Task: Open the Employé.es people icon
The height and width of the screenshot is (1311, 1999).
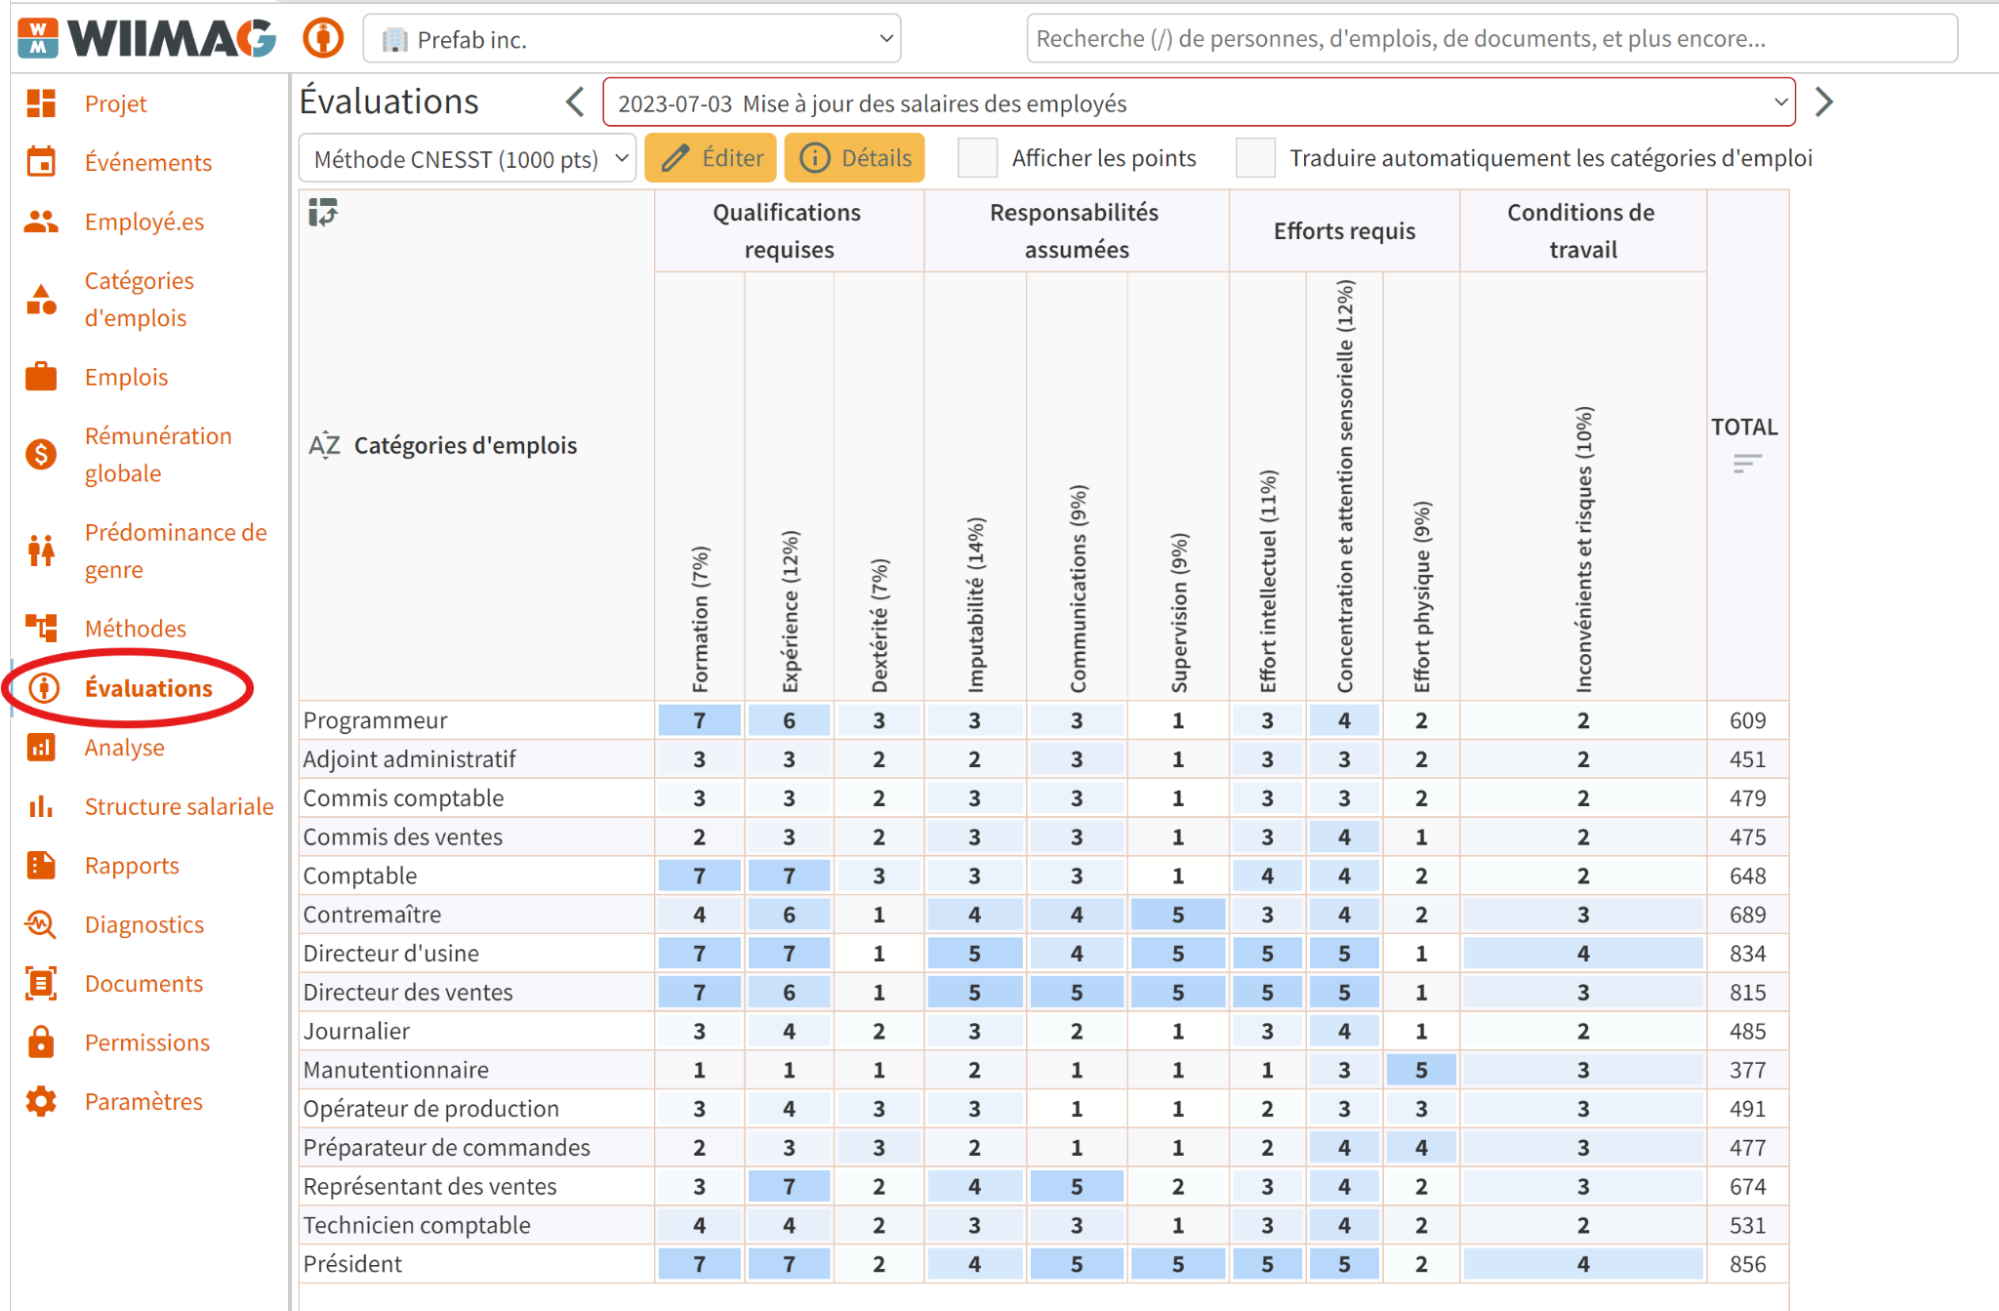Action: (41, 221)
